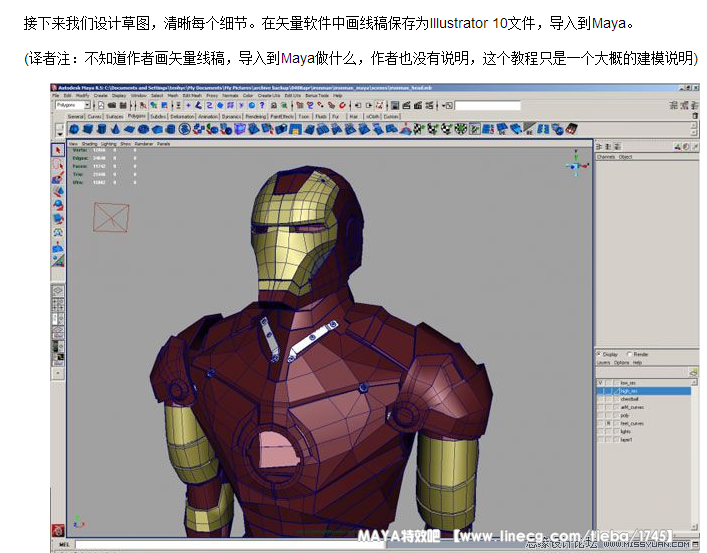Toggle visibility V box of low_res layer
Viewport: 707px width, 553px height.
600,382
